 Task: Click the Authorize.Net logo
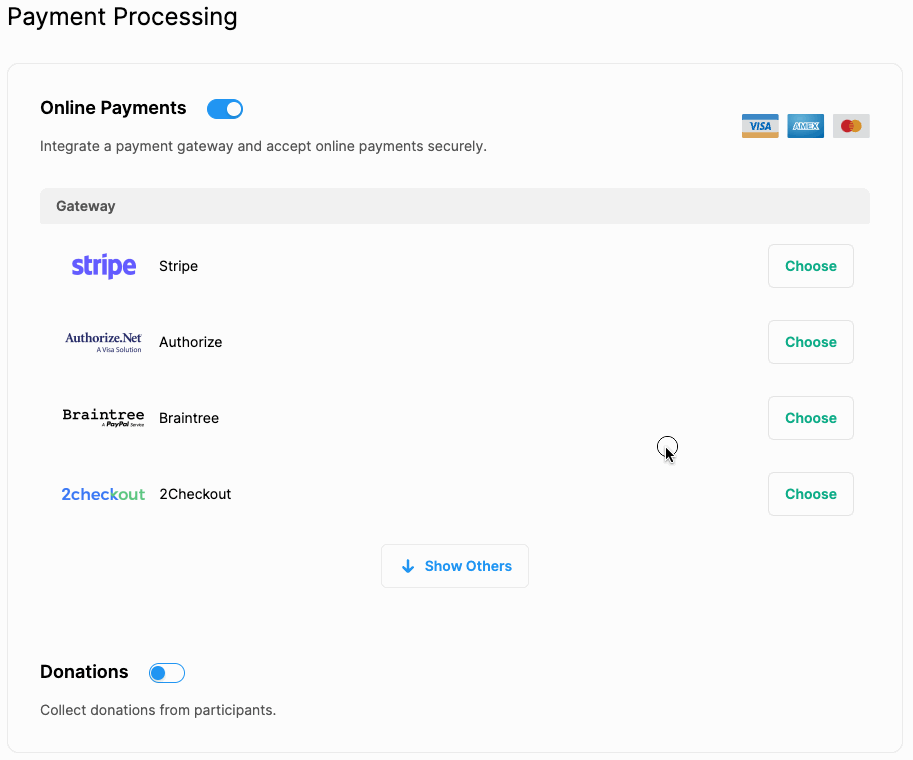(103, 342)
